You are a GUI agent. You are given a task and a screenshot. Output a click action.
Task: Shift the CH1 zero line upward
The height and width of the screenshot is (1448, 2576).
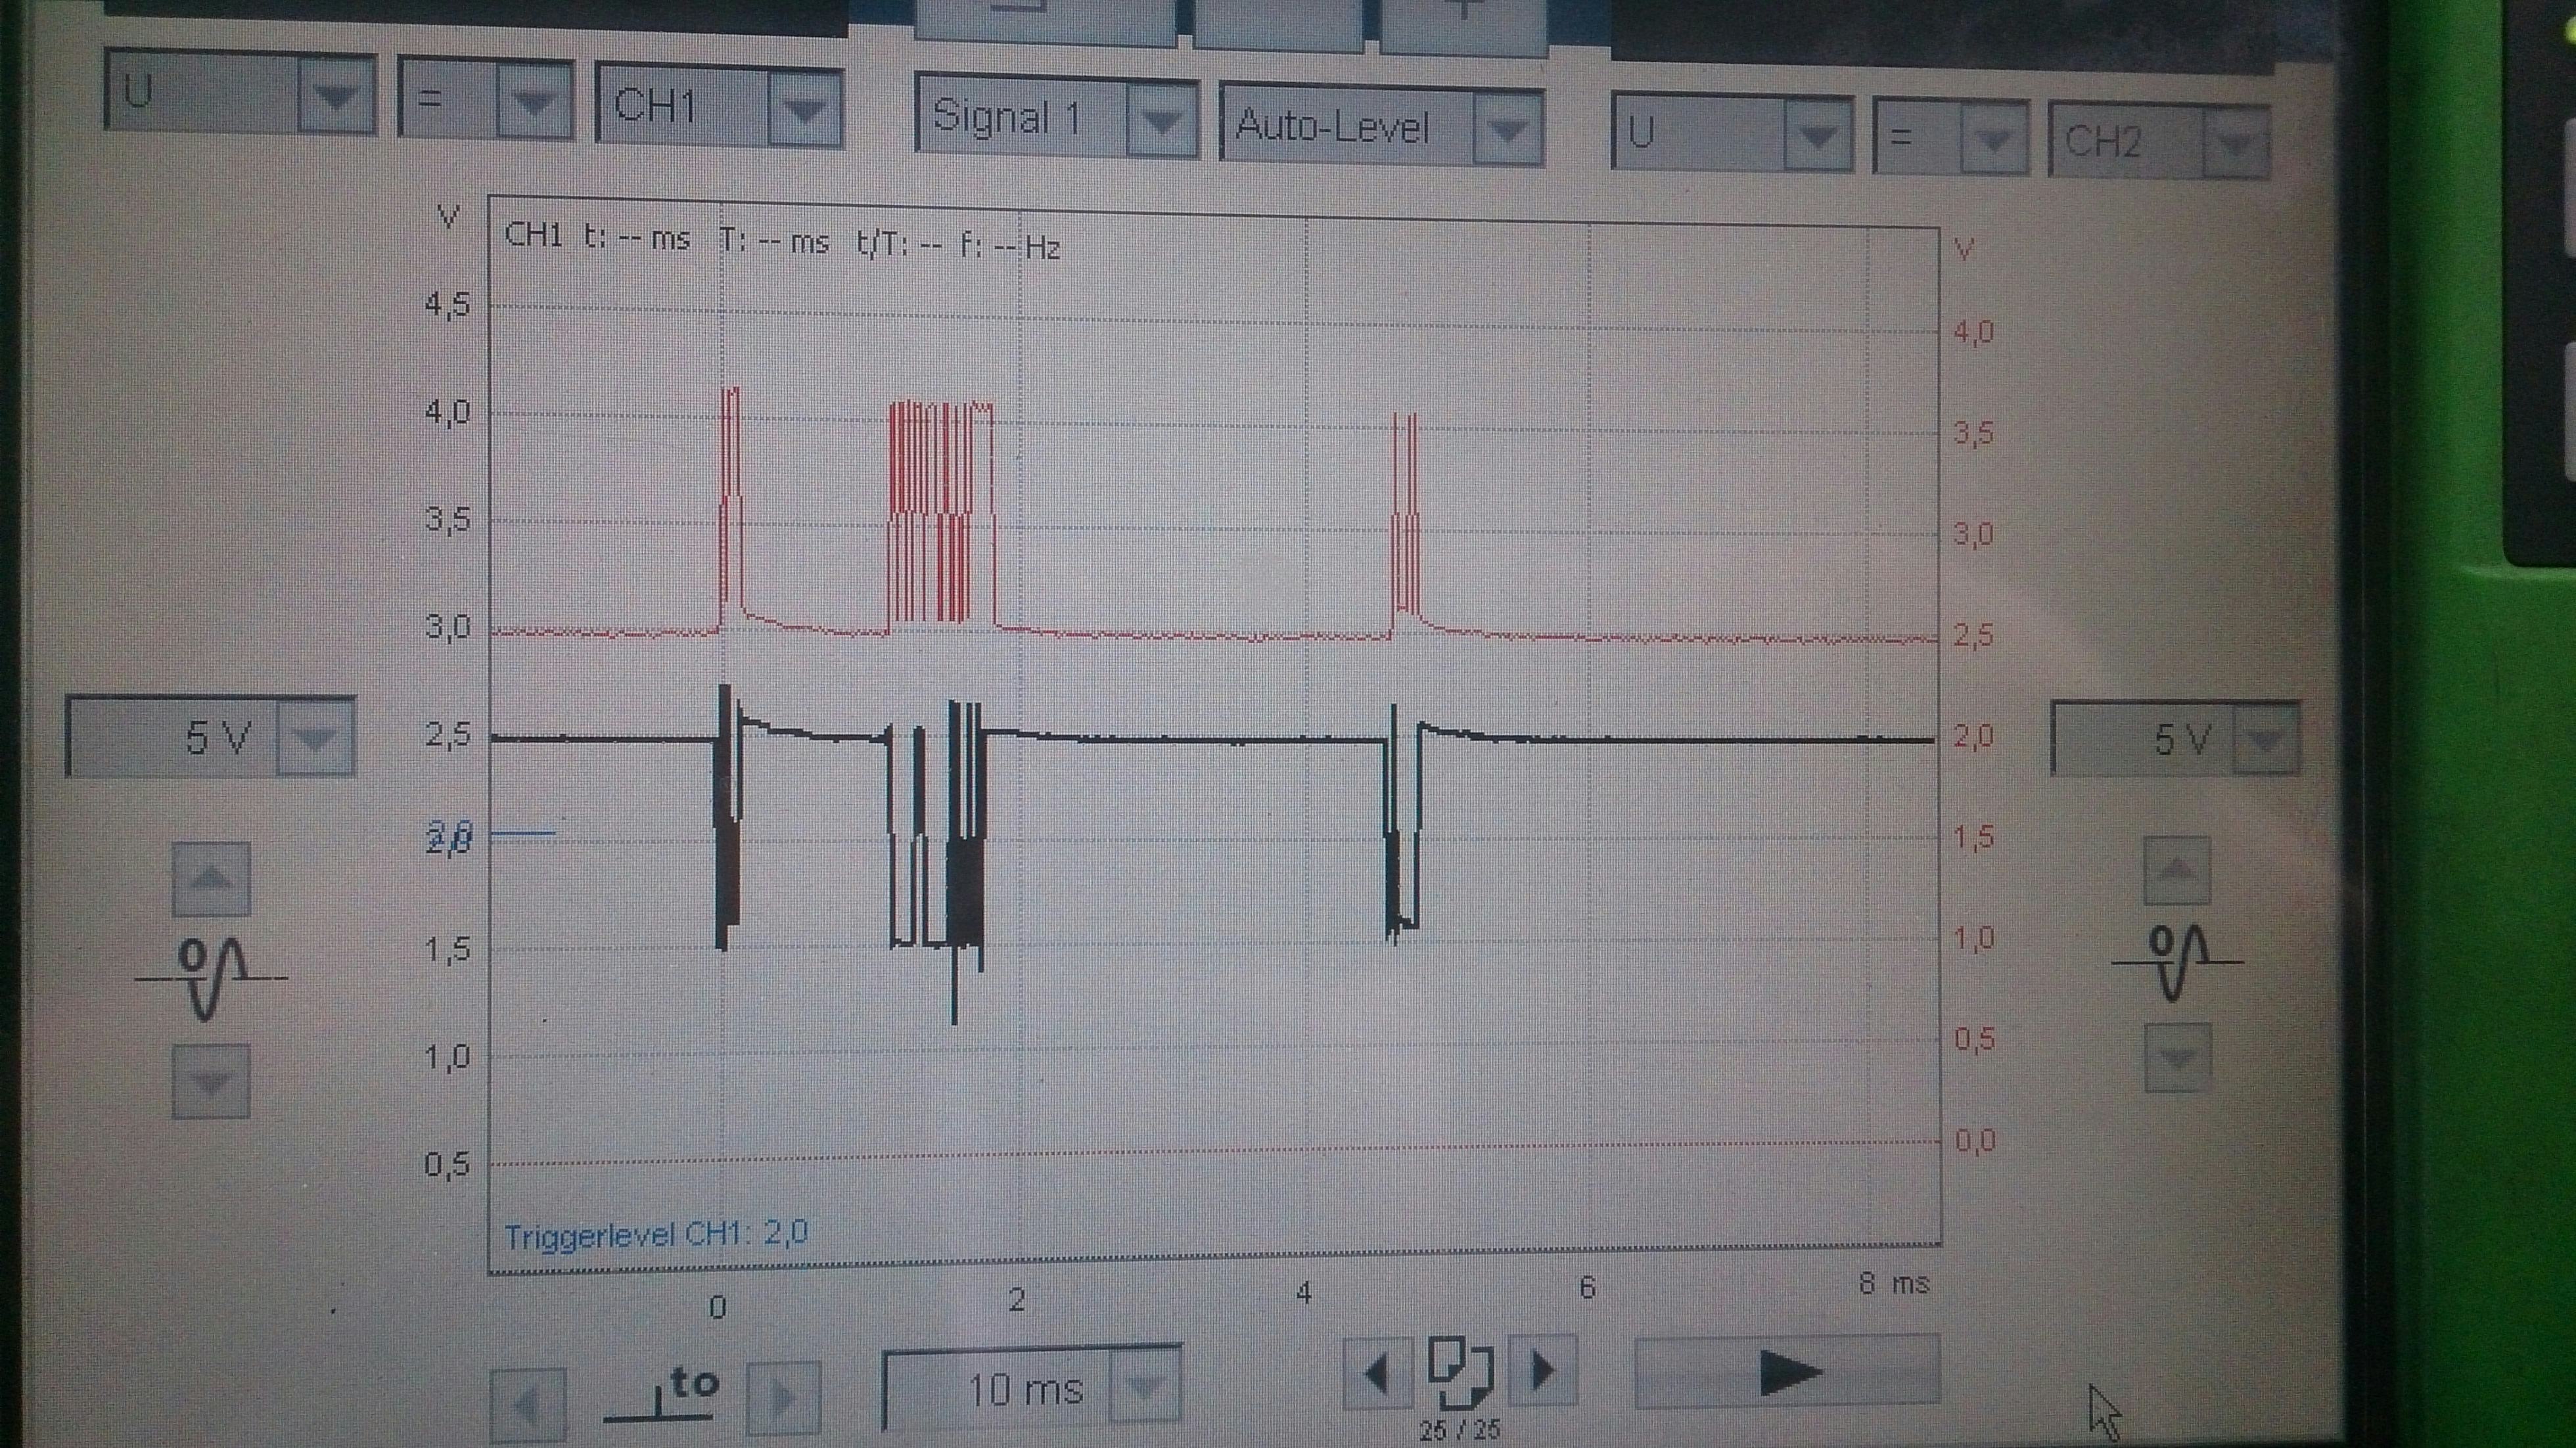click(211, 880)
